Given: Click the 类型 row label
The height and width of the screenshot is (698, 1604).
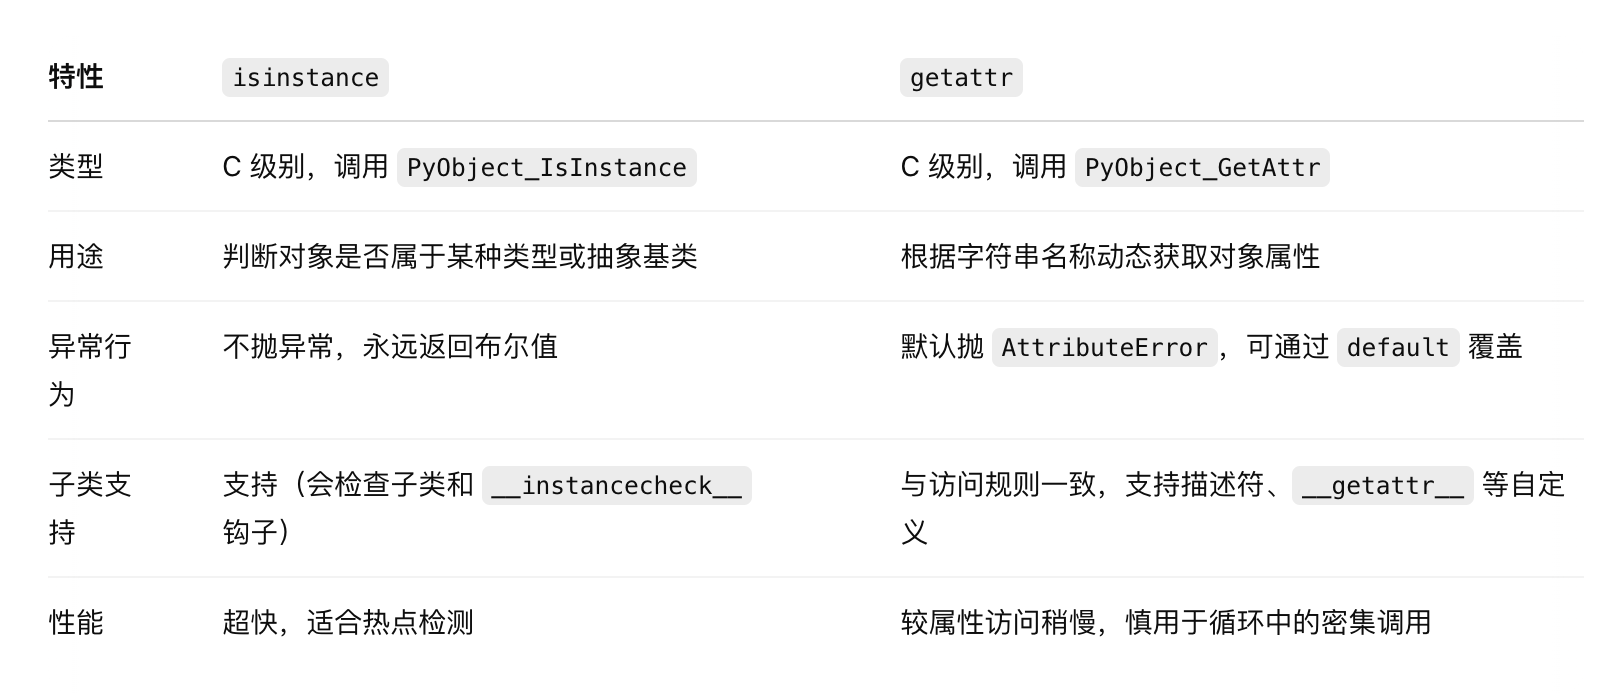Looking at the screenshot, I should click(x=76, y=167).
